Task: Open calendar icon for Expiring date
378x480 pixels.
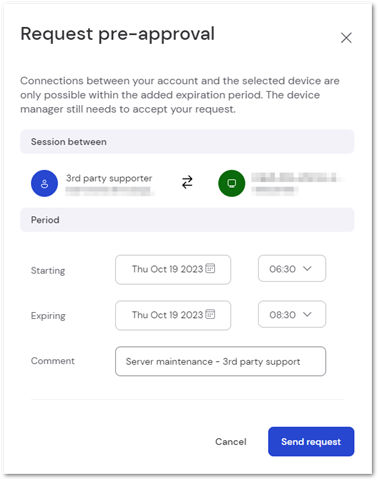Action: tap(210, 314)
